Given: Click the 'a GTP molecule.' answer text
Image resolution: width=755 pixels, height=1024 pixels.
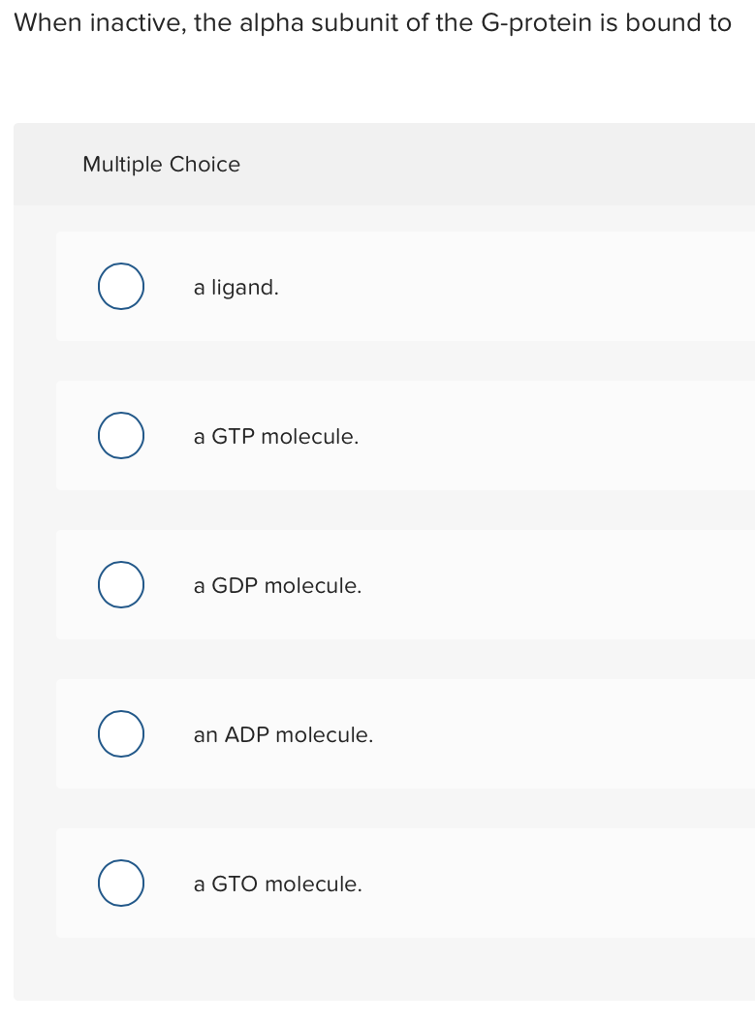Looking at the screenshot, I should (276, 437).
